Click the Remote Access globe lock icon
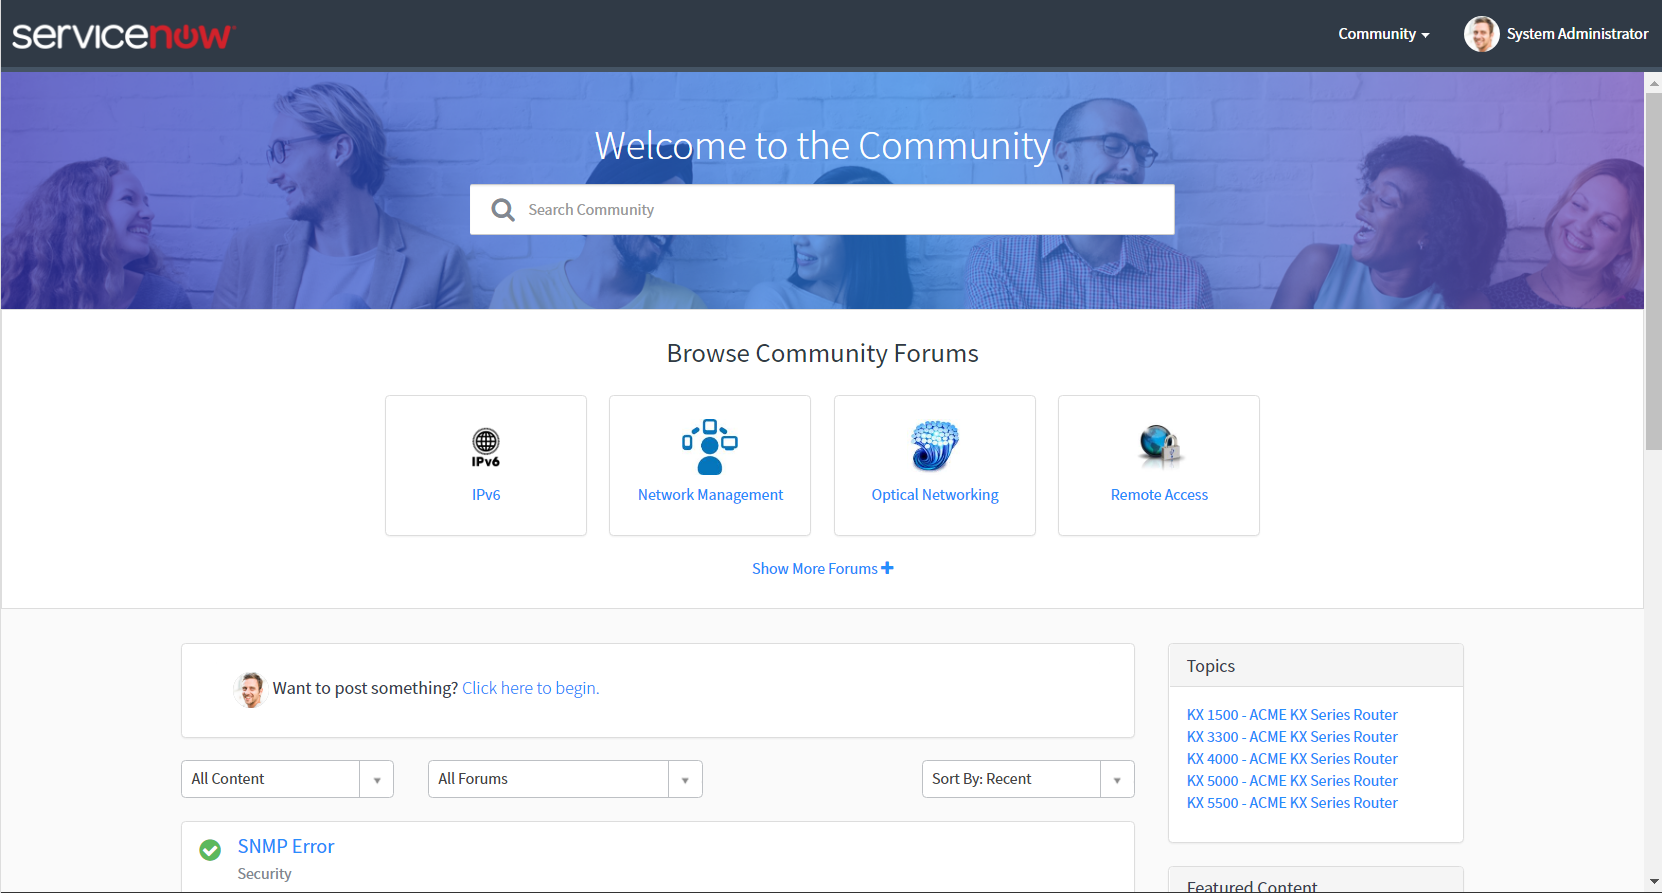 pyautogui.click(x=1160, y=446)
